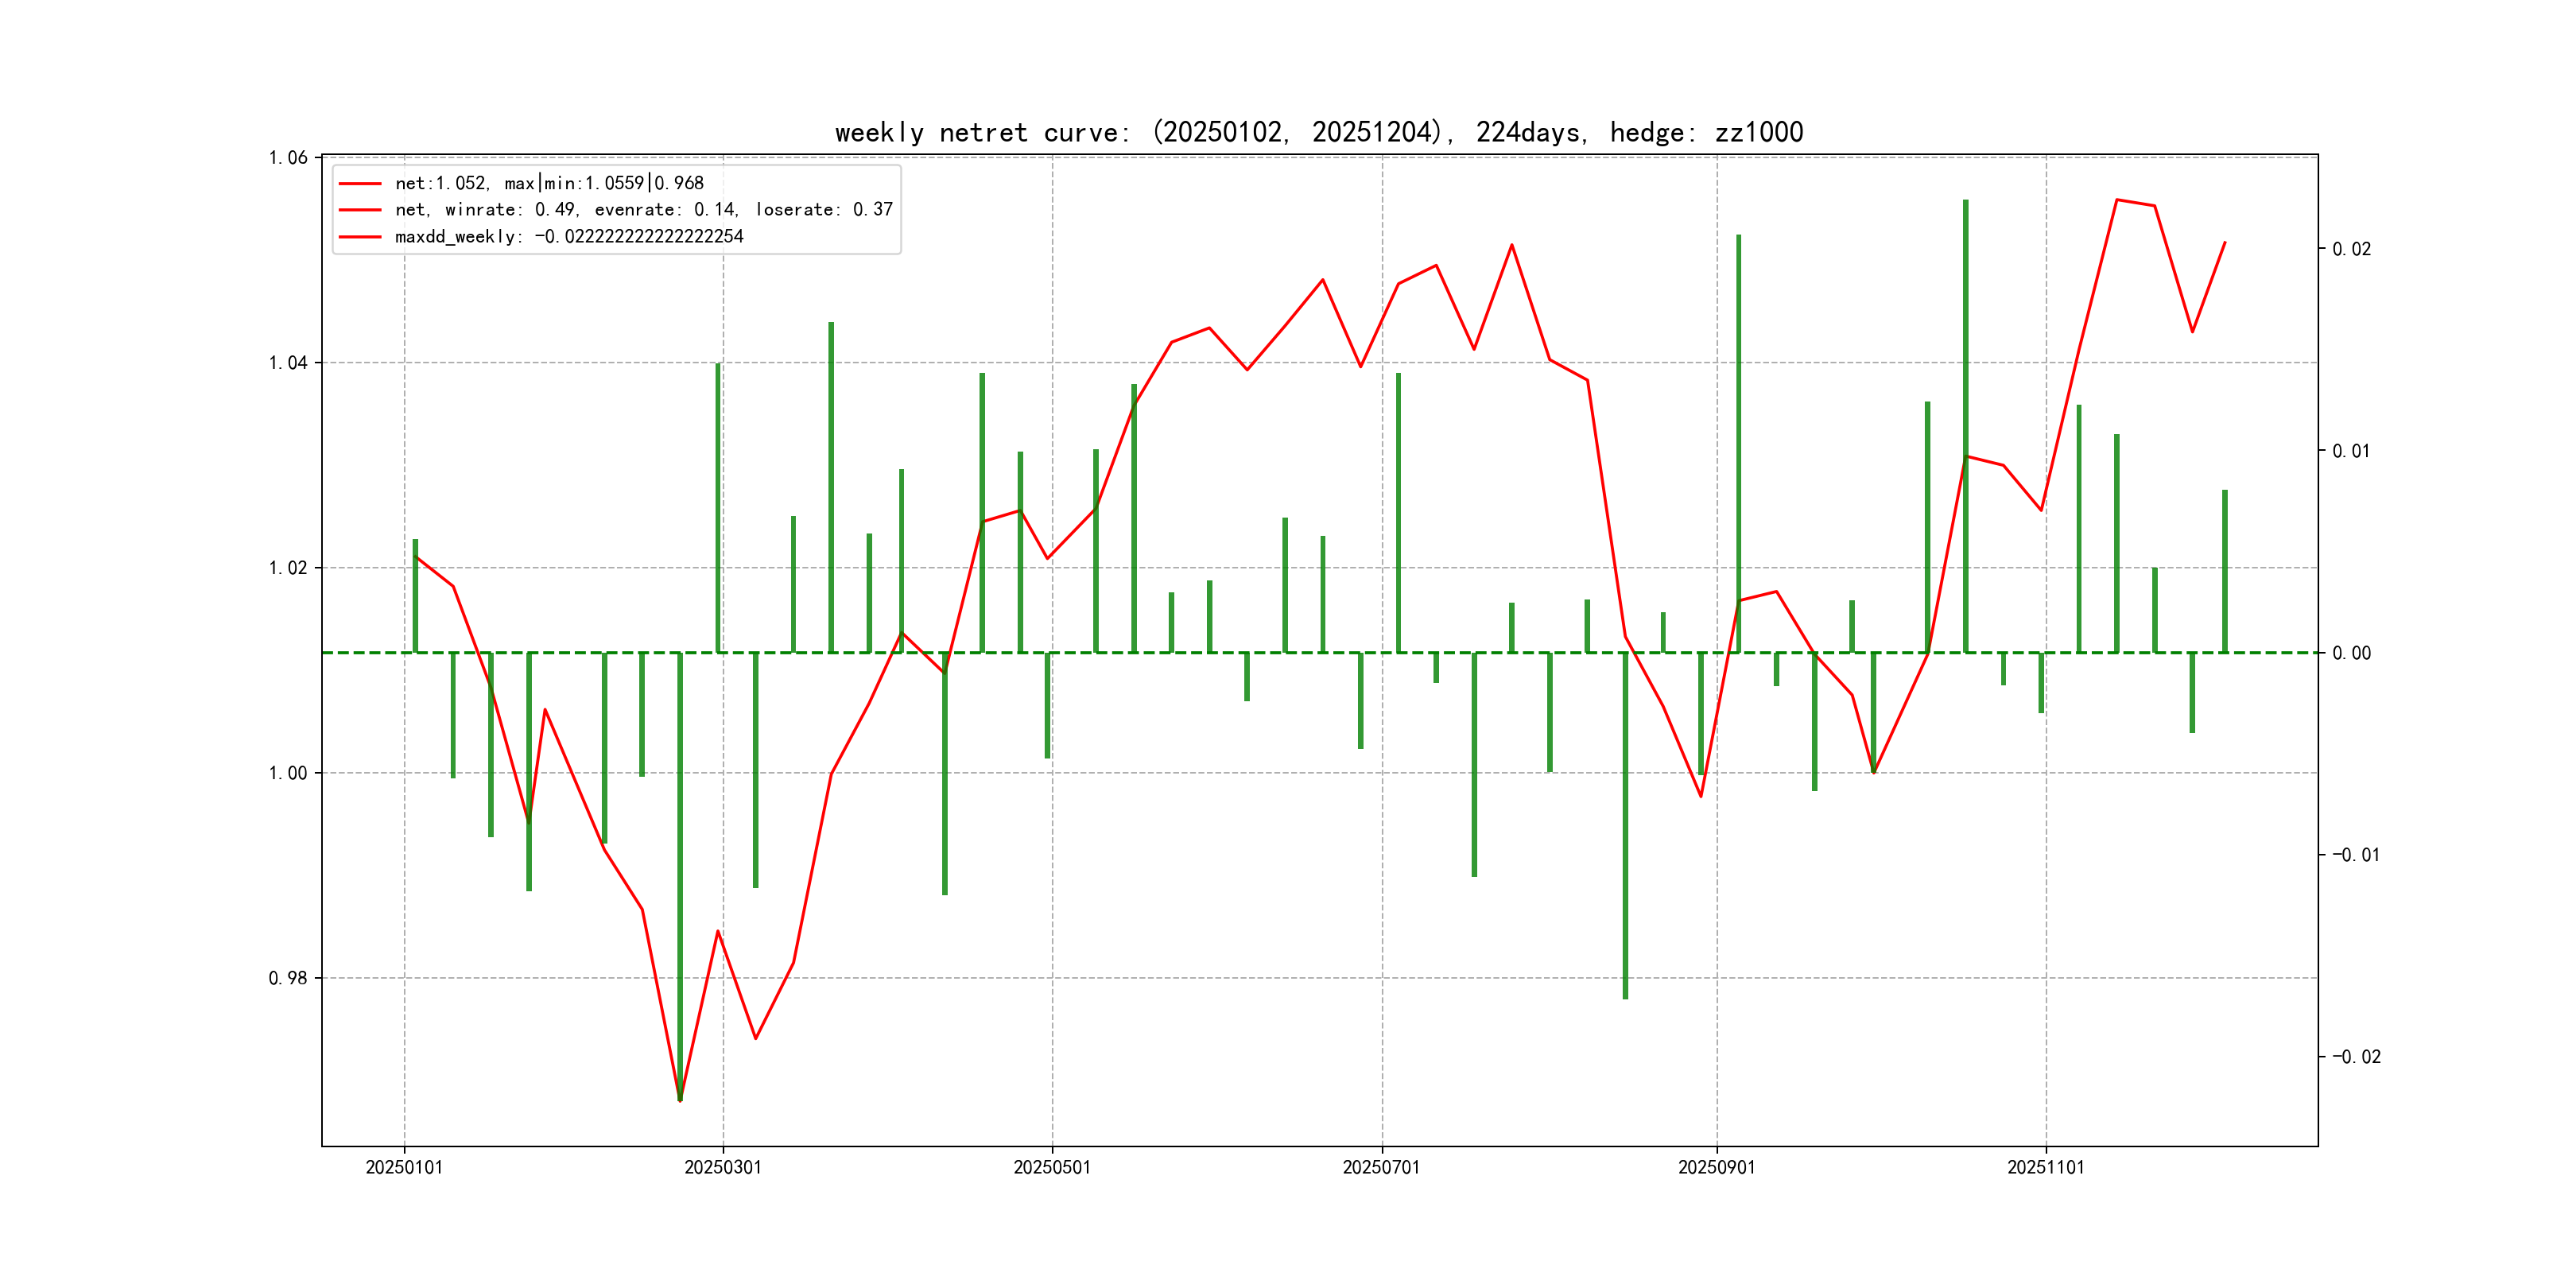Click the -0.02 right axis tick label
The width and height of the screenshot is (2576, 1288).
click(2356, 1057)
